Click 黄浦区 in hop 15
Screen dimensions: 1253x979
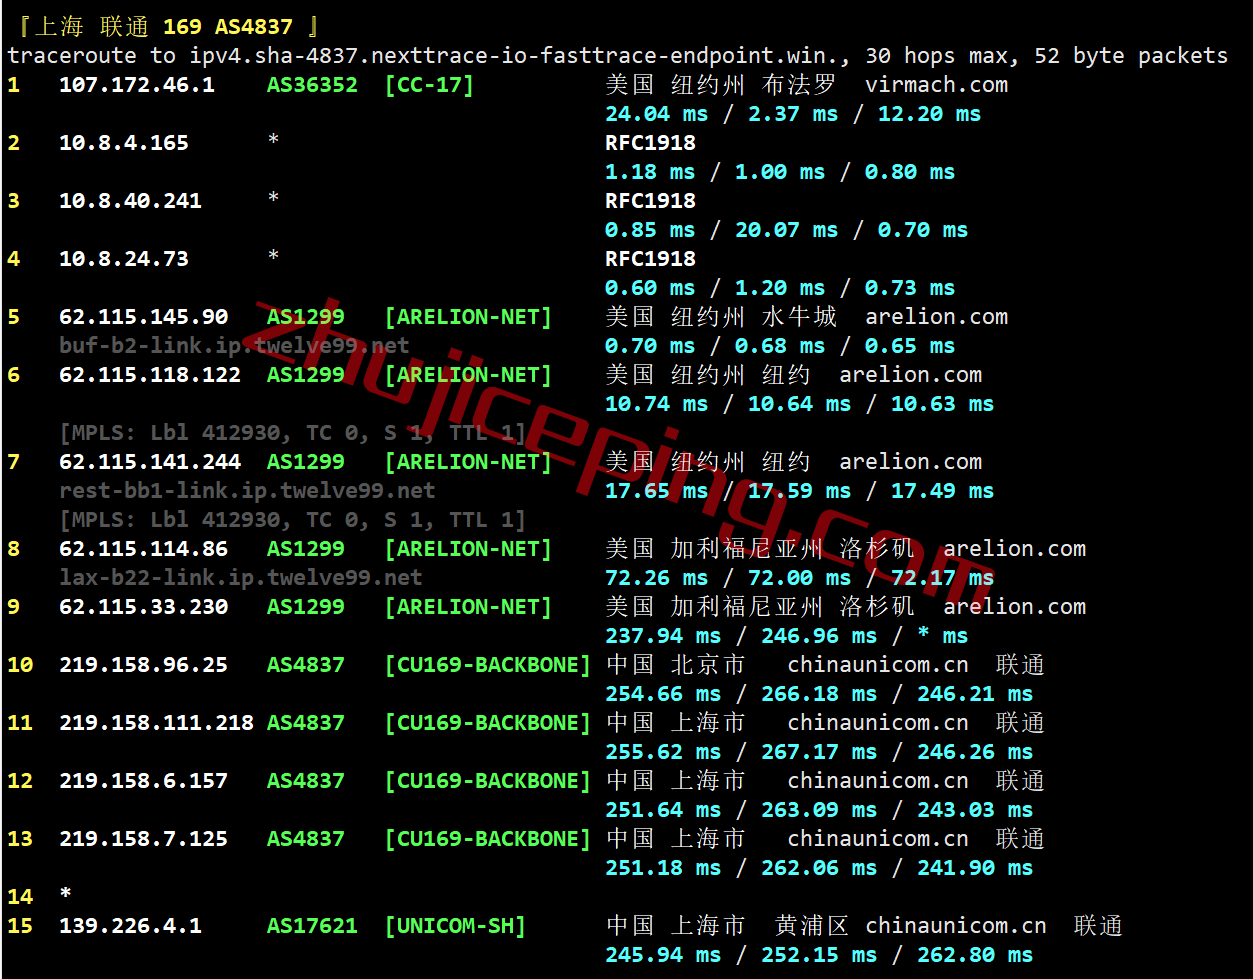(811, 926)
